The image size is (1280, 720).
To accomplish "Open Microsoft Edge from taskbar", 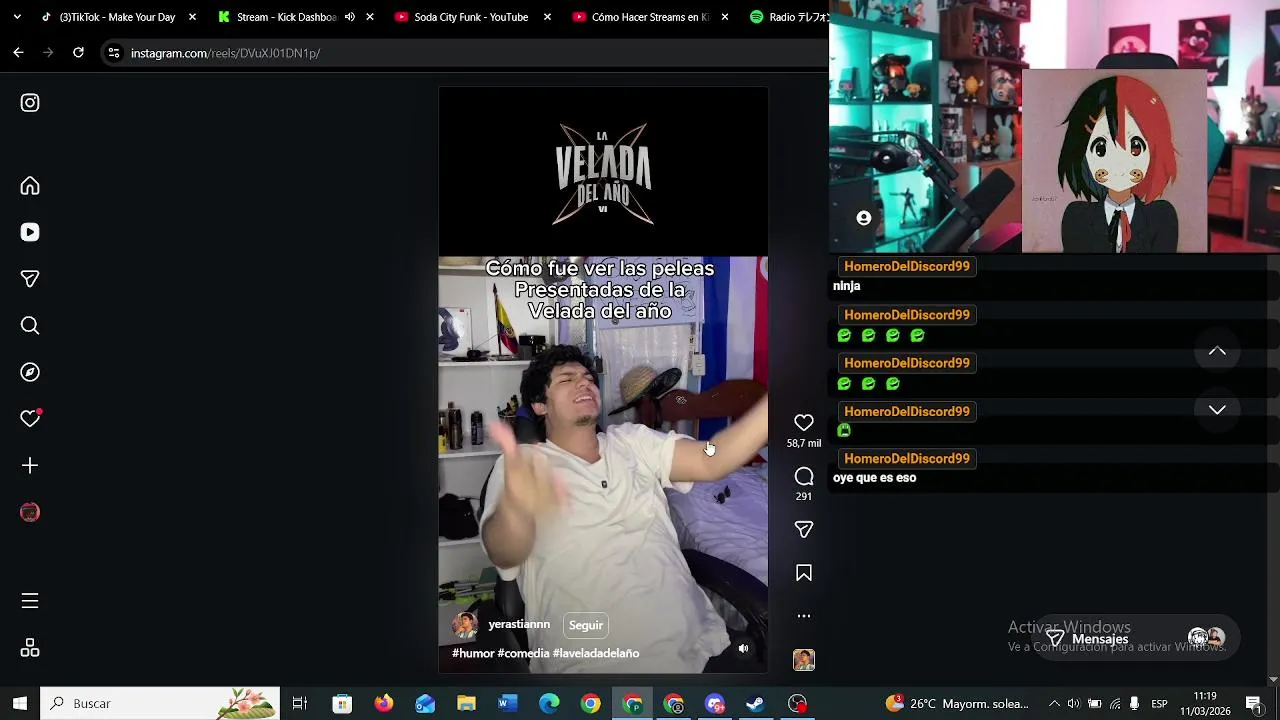I will click(549, 703).
